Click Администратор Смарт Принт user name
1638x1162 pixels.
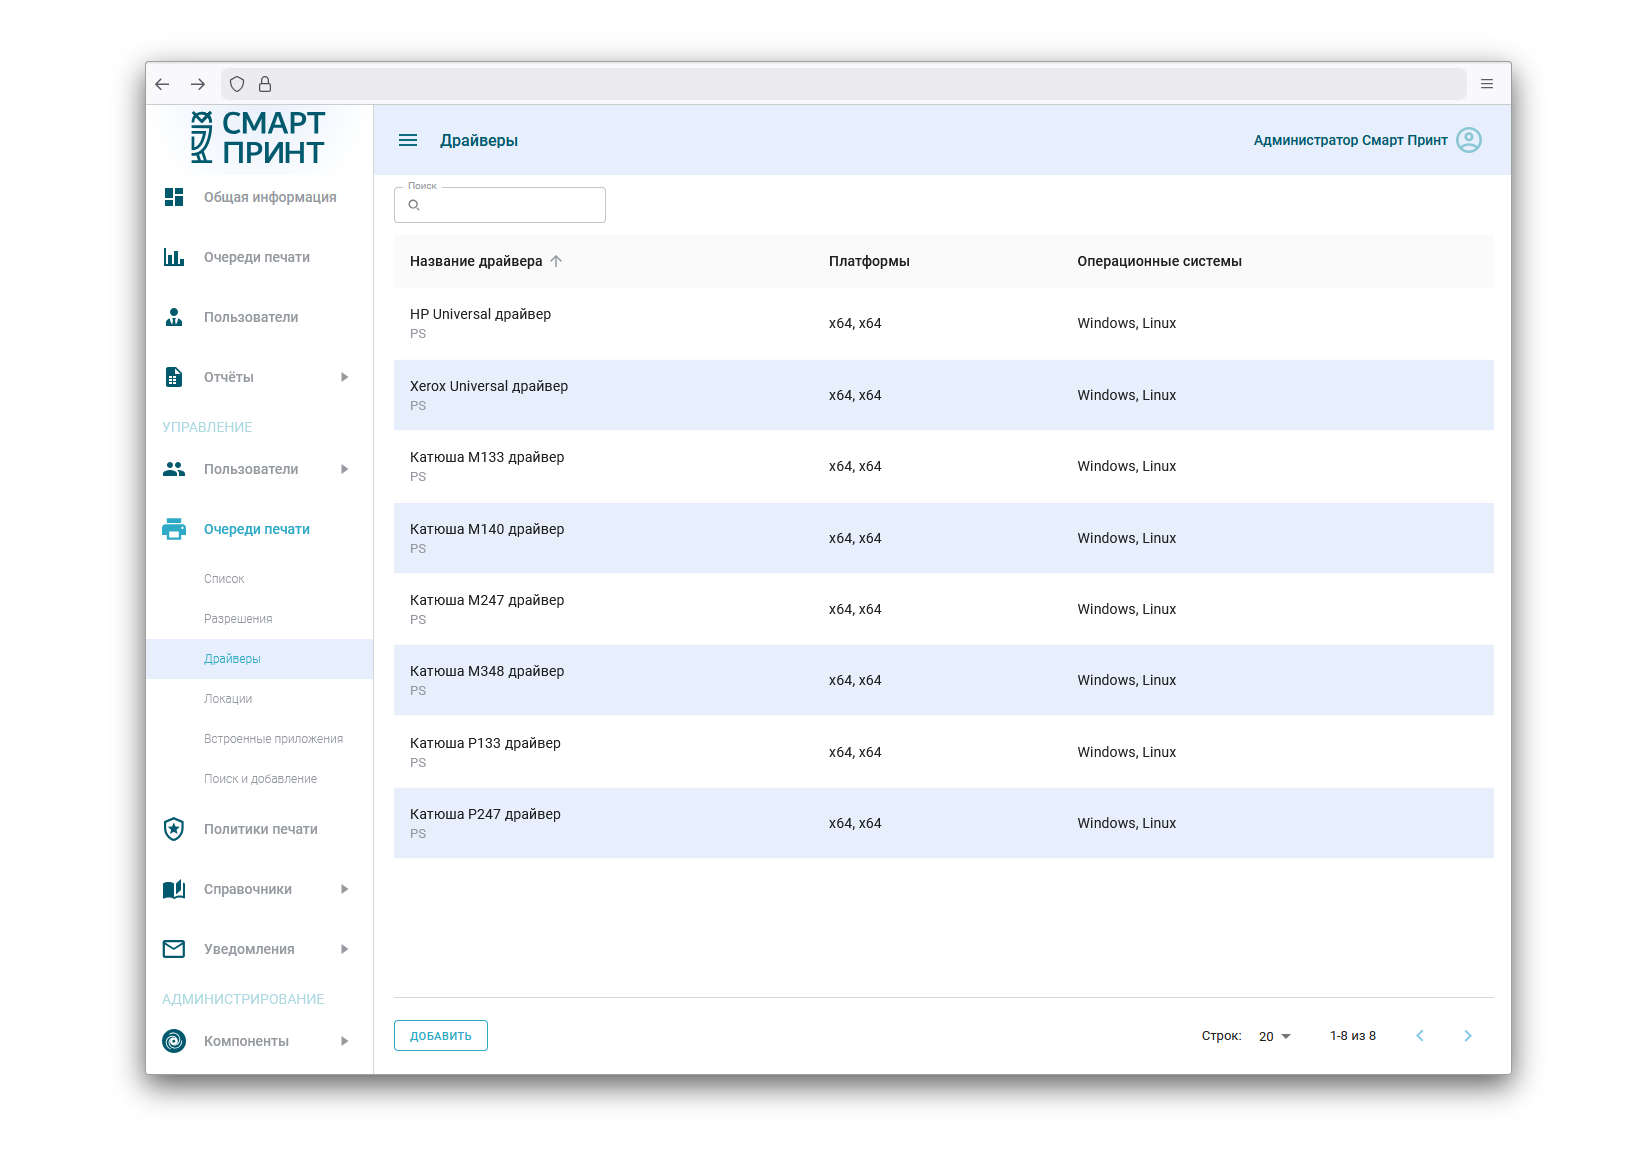tap(1350, 140)
